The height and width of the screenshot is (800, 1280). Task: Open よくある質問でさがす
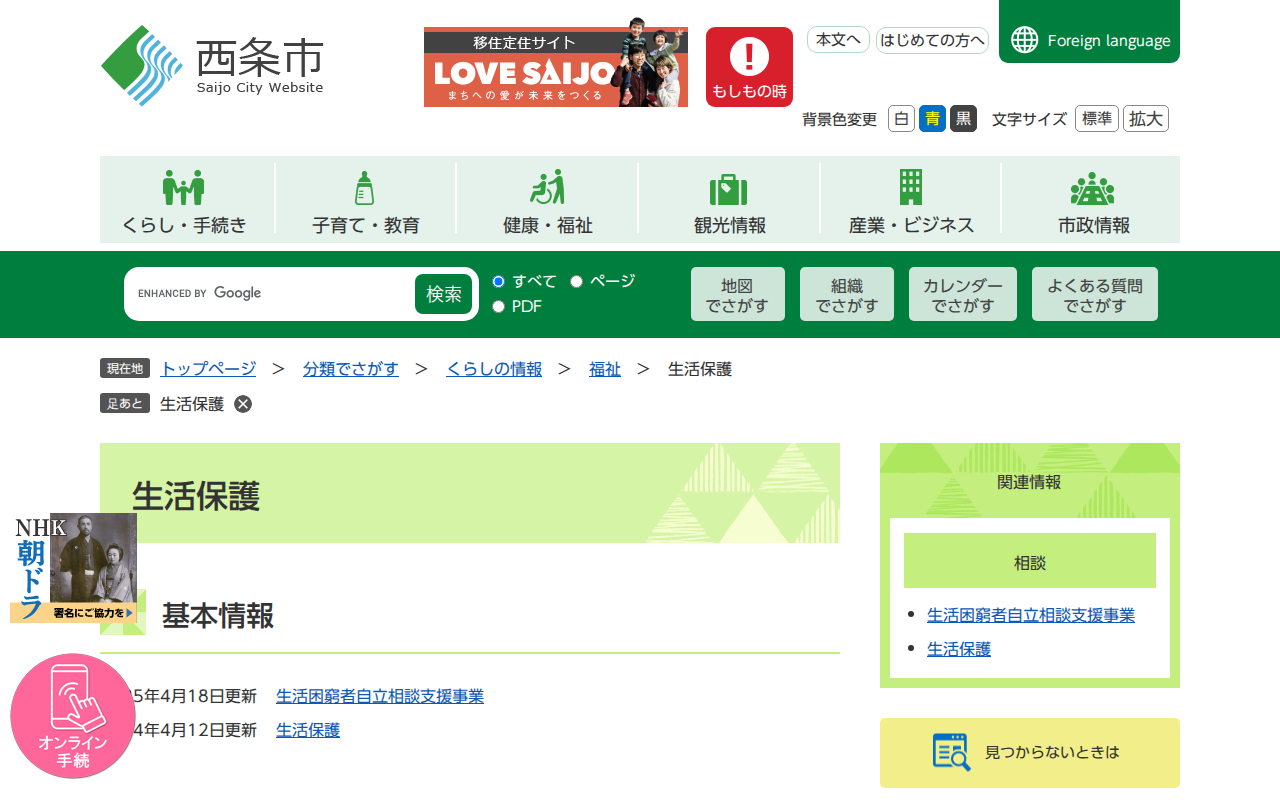(x=1095, y=294)
